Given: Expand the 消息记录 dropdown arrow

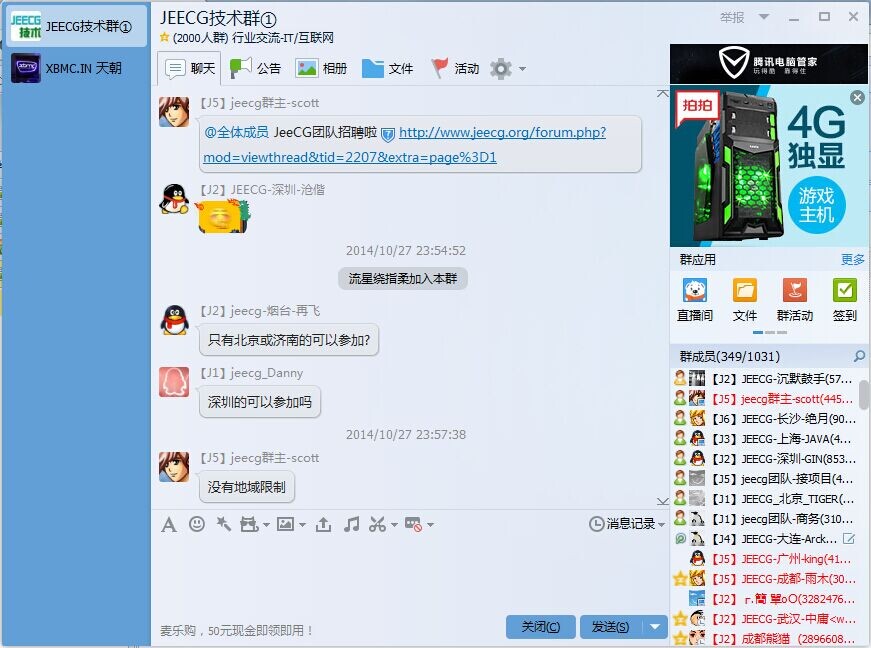Looking at the screenshot, I should (x=661, y=524).
